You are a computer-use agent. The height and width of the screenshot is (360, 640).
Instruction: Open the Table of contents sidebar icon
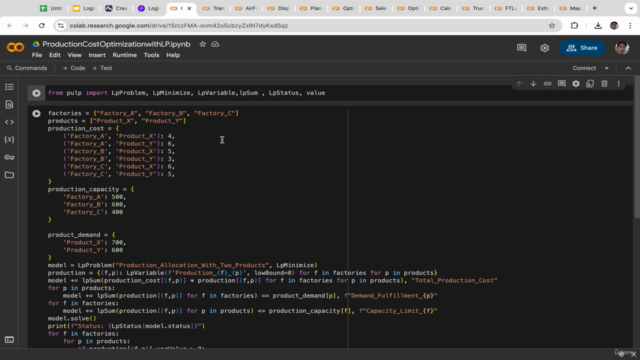tap(9, 87)
